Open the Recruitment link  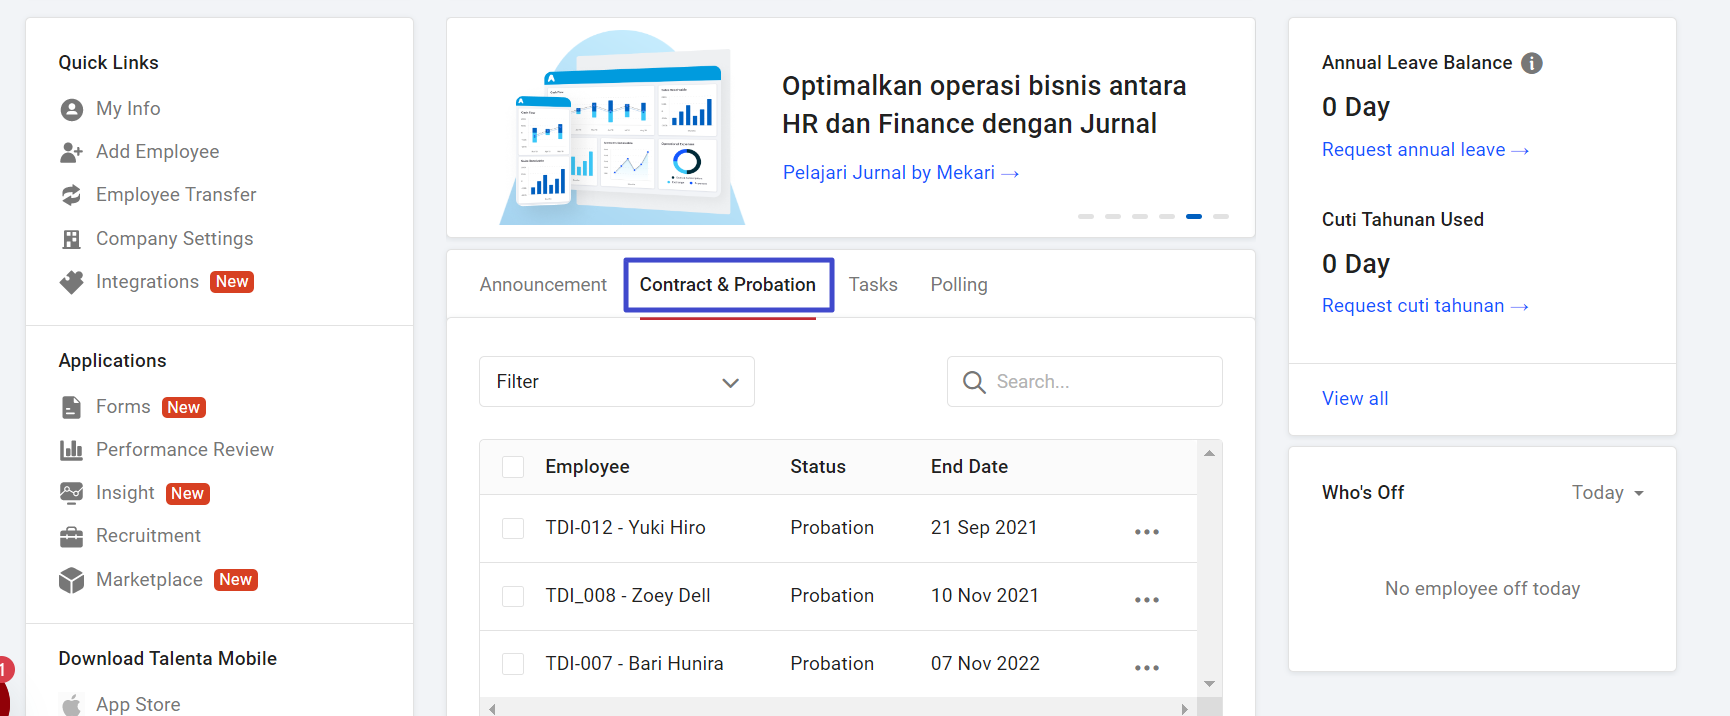coord(148,536)
